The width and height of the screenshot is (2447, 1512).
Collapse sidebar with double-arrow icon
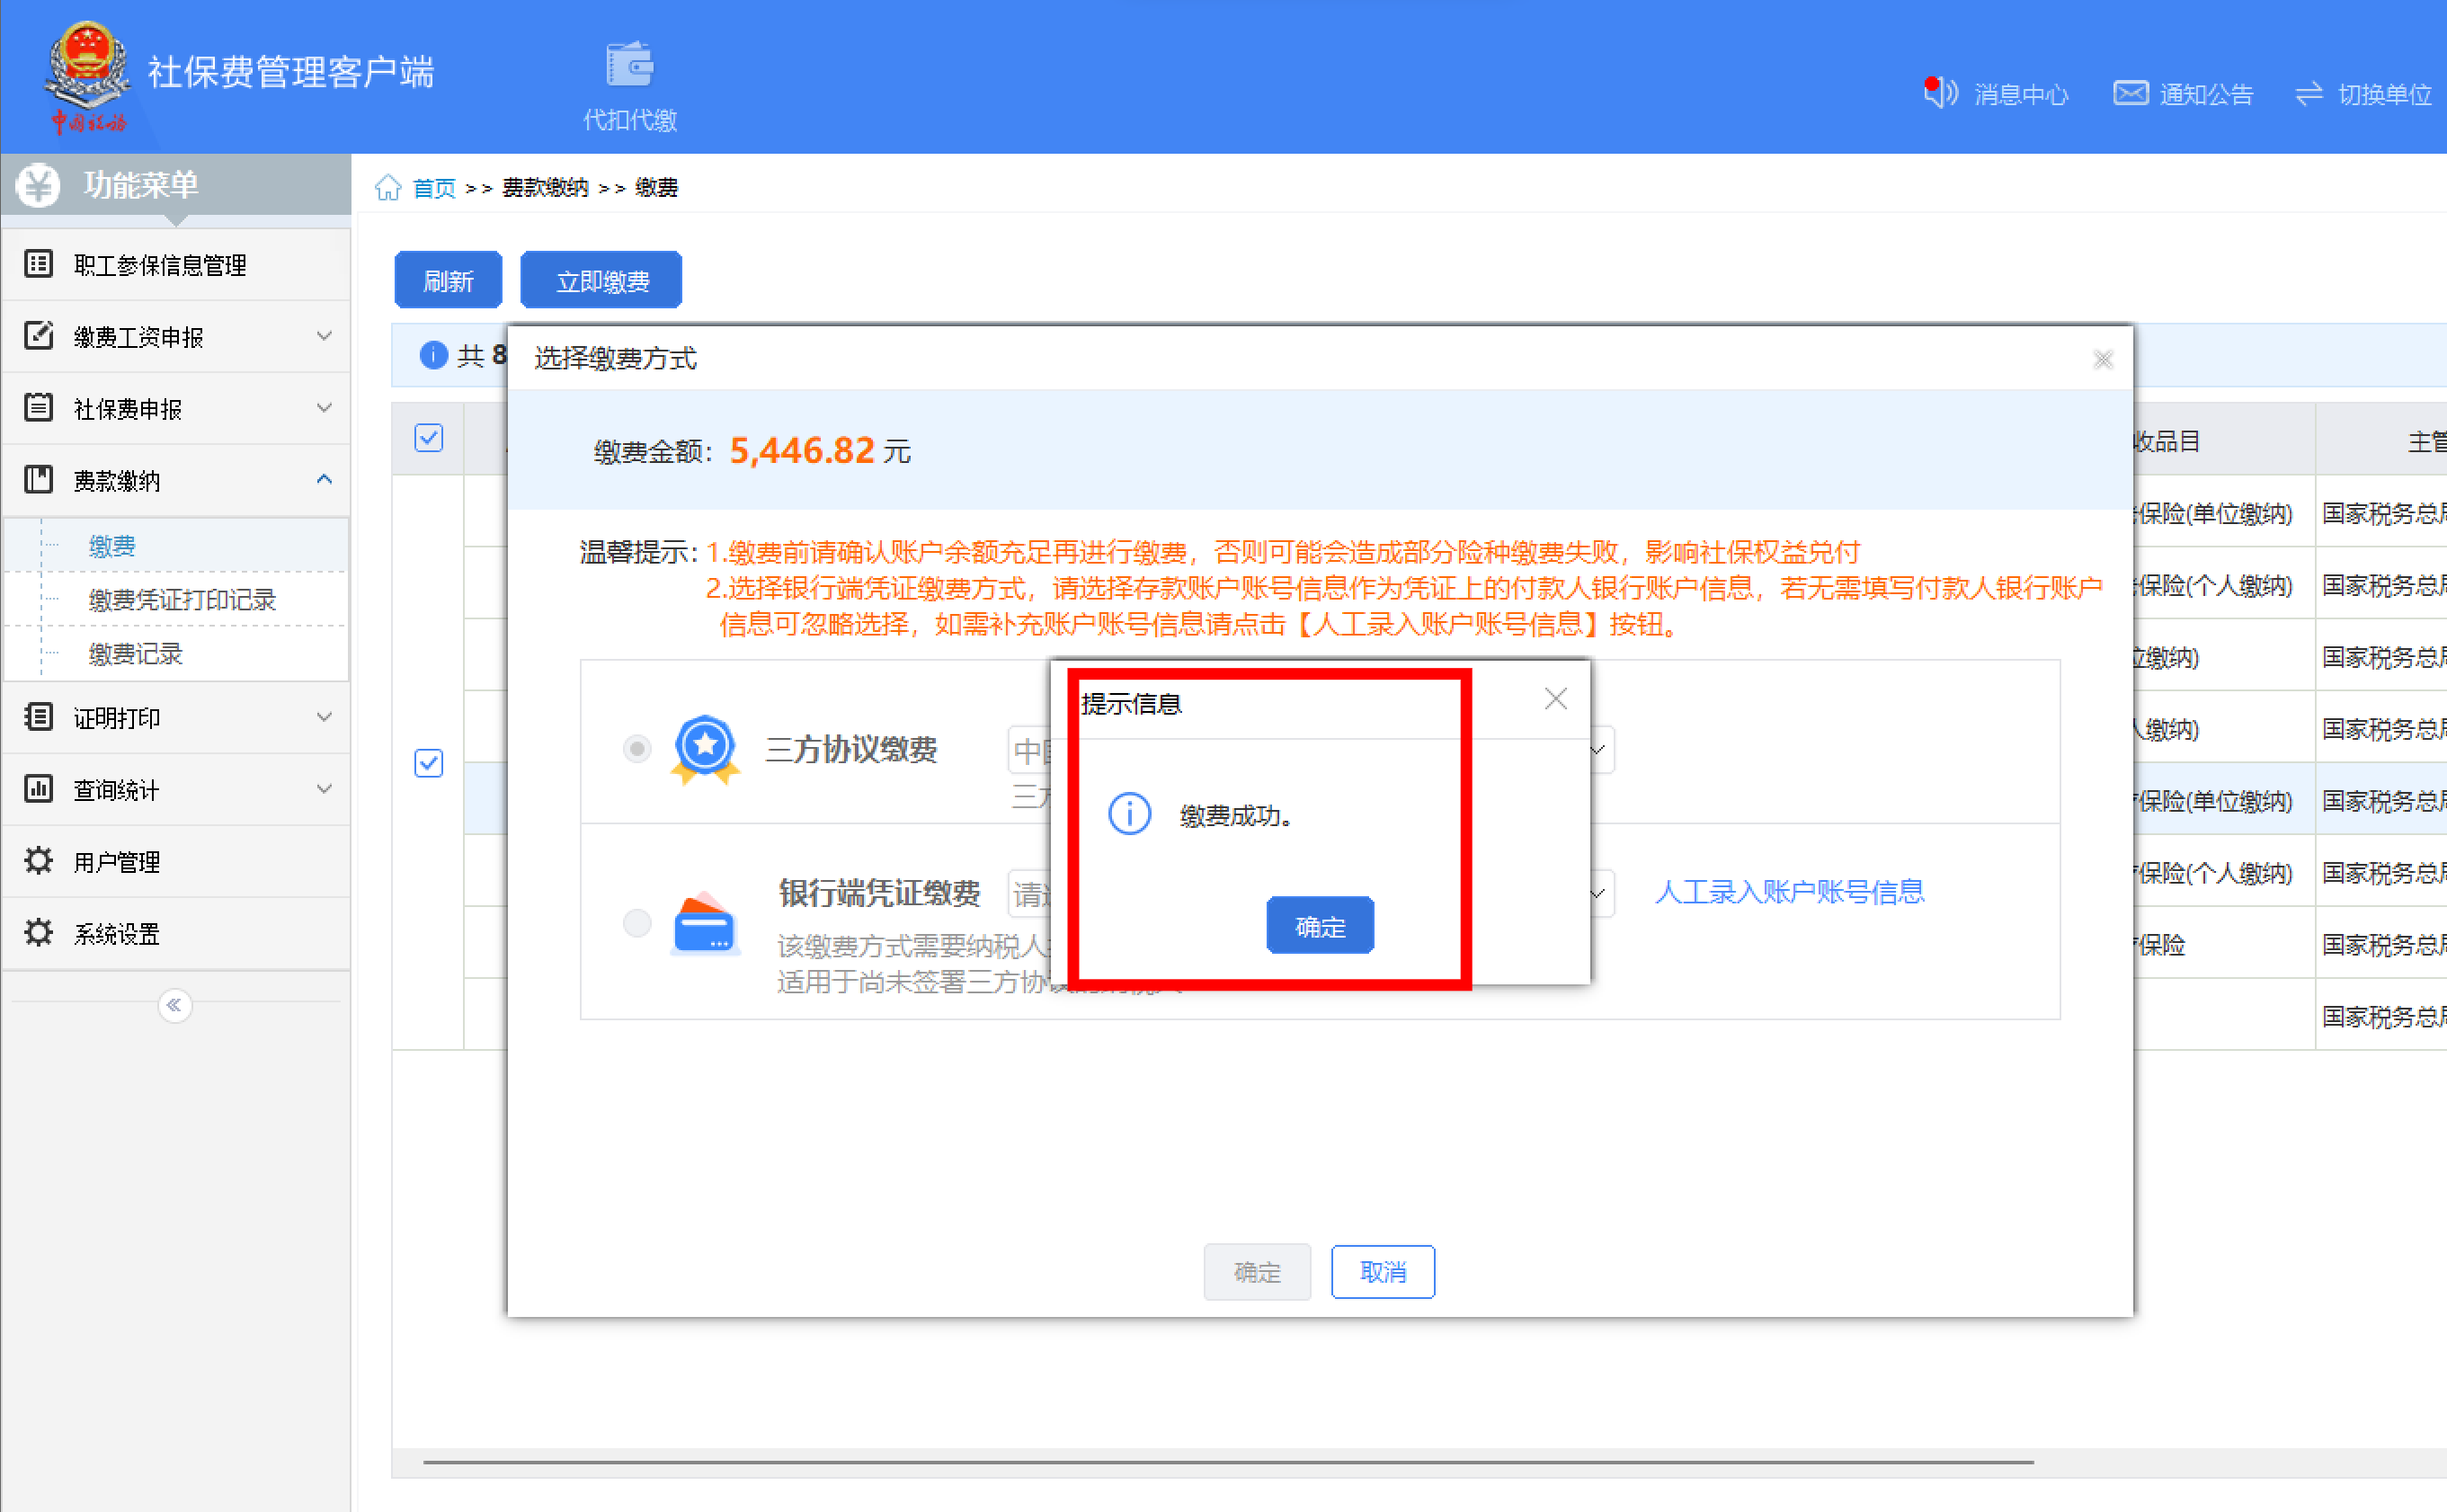point(175,1005)
